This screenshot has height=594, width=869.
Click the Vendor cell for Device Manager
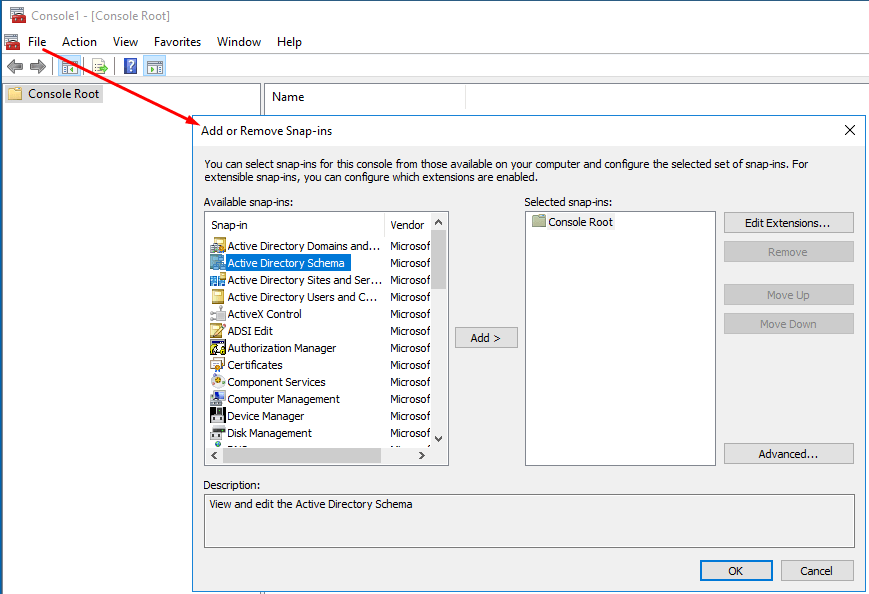pyautogui.click(x=410, y=416)
